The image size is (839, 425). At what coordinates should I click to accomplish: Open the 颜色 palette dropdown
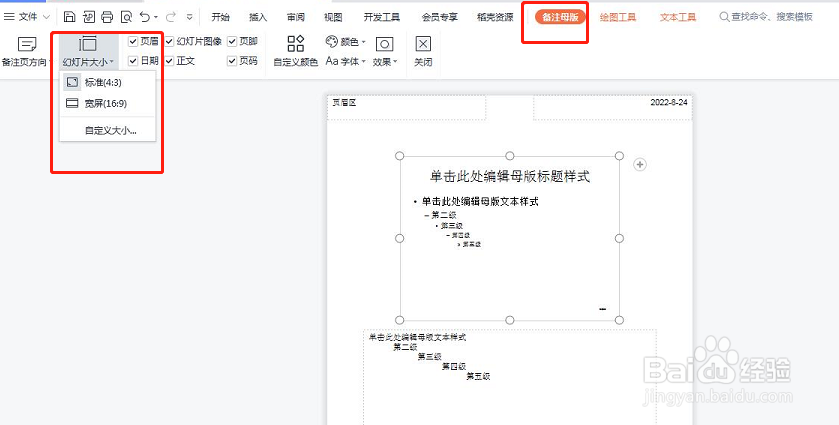pos(346,41)
